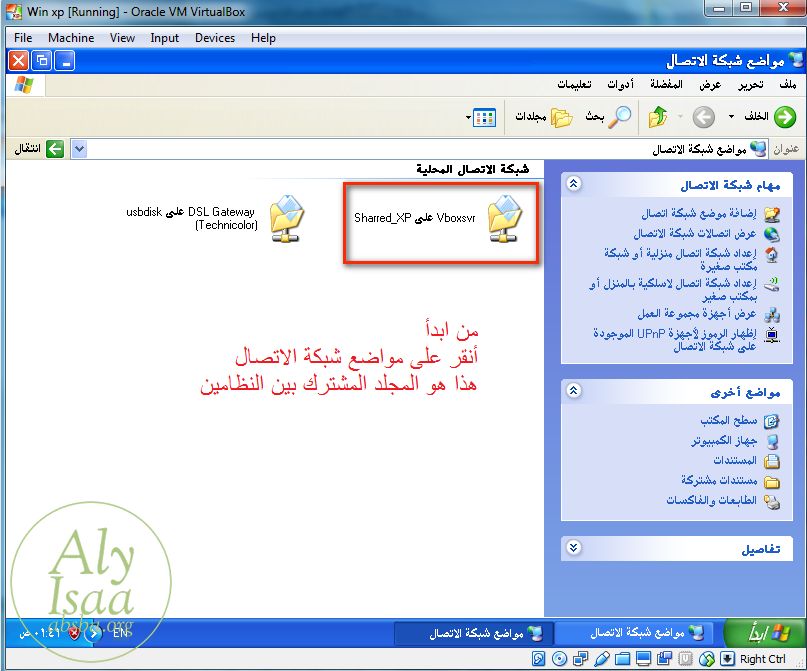Click the Up folder toolbar icon
Viewport: 807px width, 671px height.
click(657, 117)
